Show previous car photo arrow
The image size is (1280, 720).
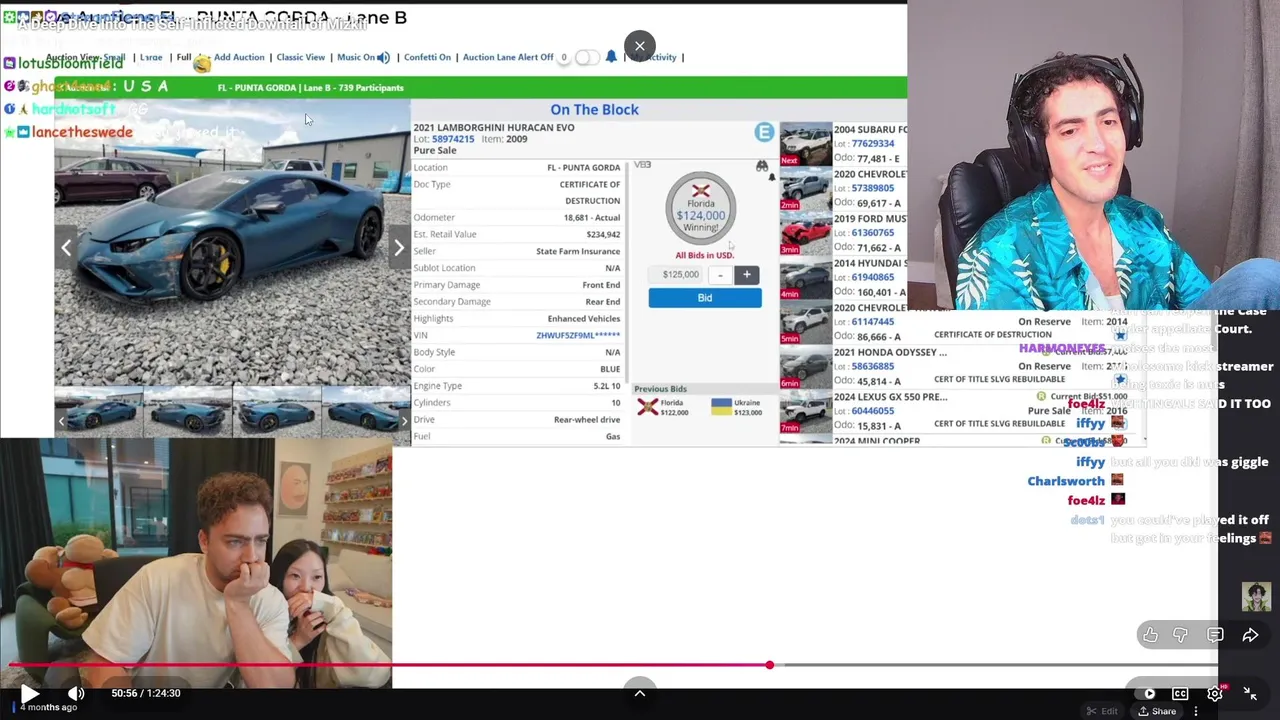(x=66, y=248)
